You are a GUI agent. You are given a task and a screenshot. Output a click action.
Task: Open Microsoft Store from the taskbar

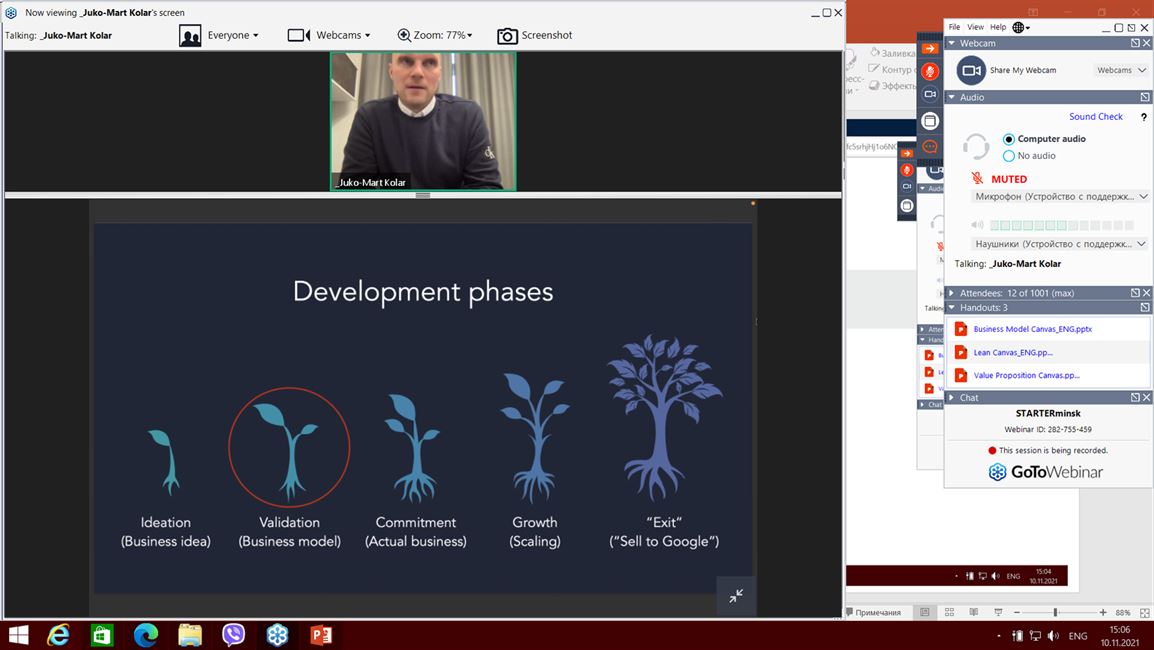102,635
